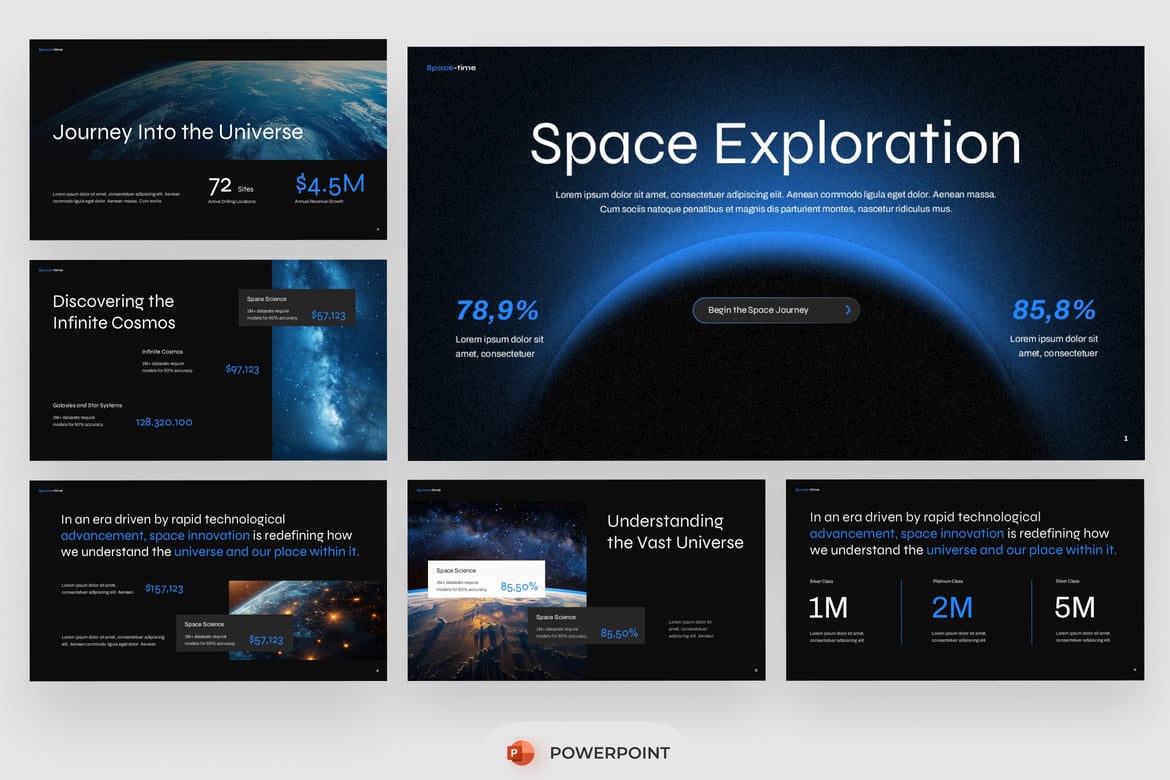This screenshot has width=1170, height=780.
Task: Click the Journey Into the Universe title
Action: [x=178, y=132]
